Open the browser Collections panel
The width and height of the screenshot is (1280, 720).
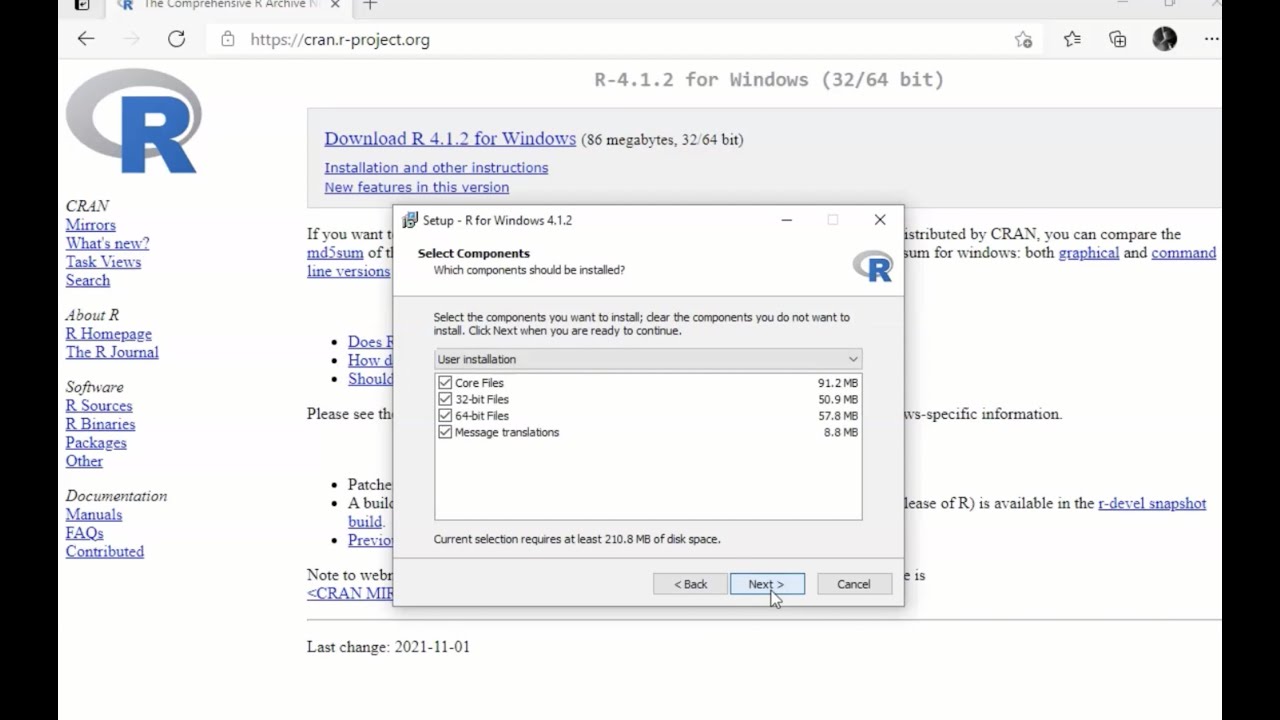click(1118, 39)
